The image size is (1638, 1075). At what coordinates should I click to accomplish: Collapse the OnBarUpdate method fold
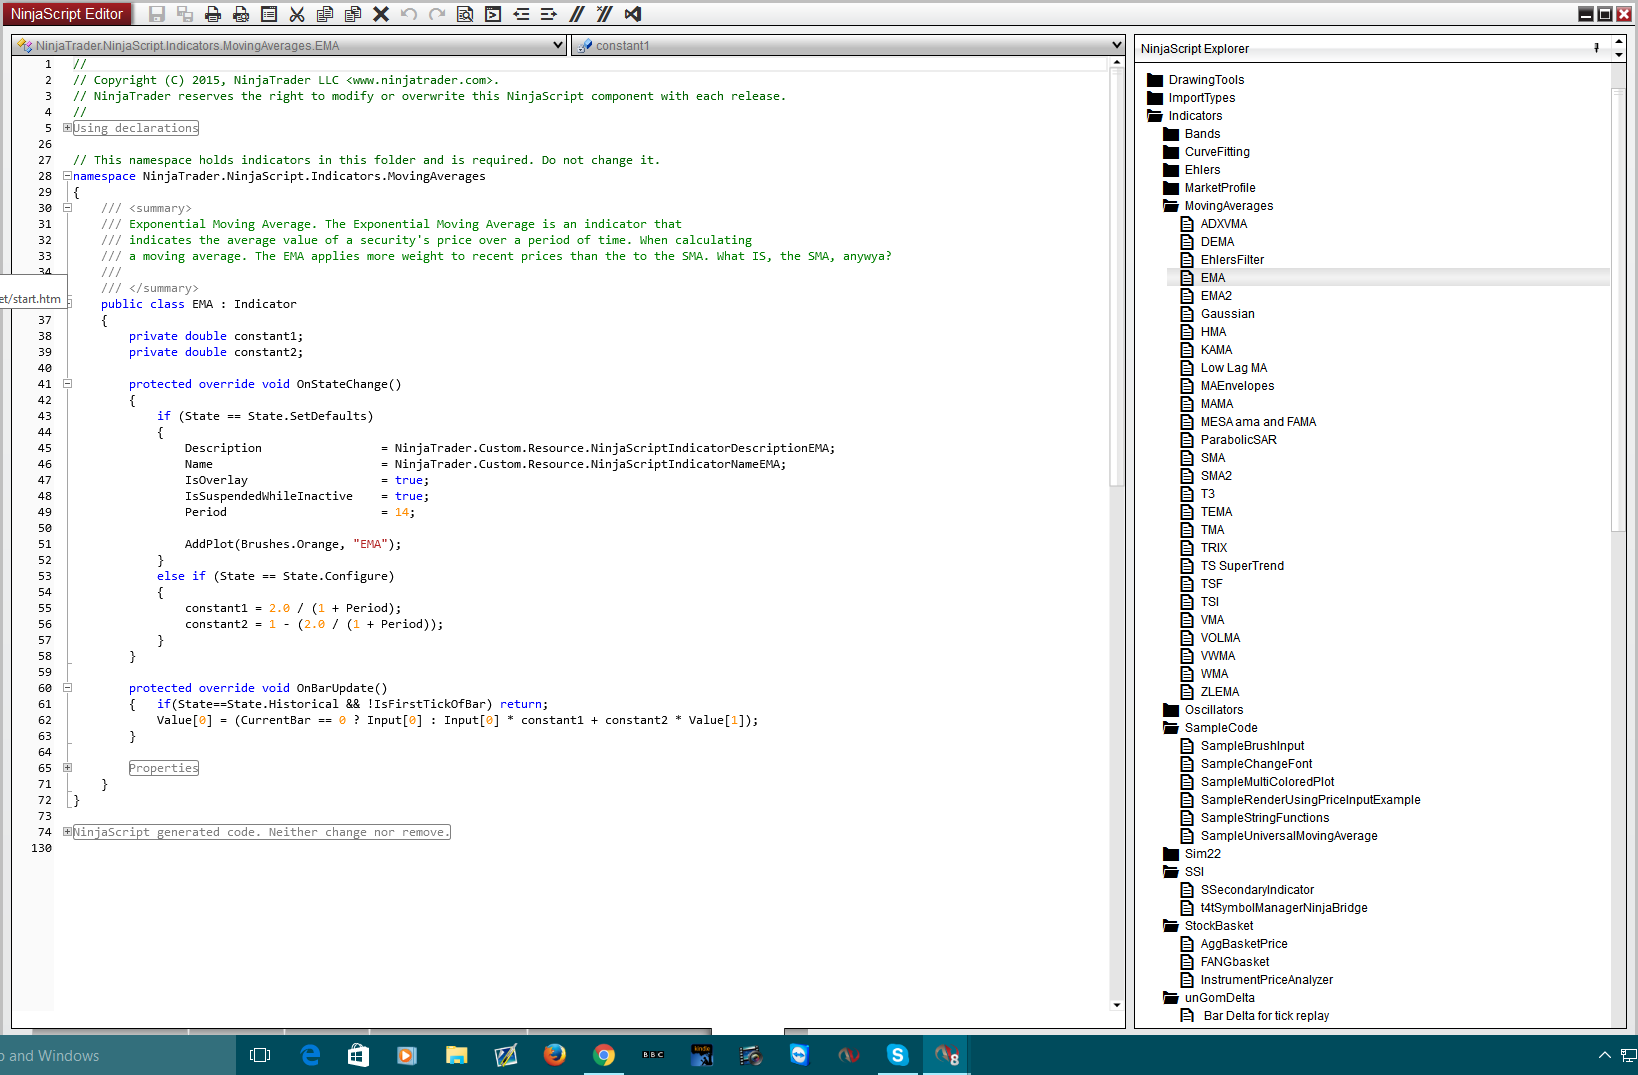[x=67, y=688]
